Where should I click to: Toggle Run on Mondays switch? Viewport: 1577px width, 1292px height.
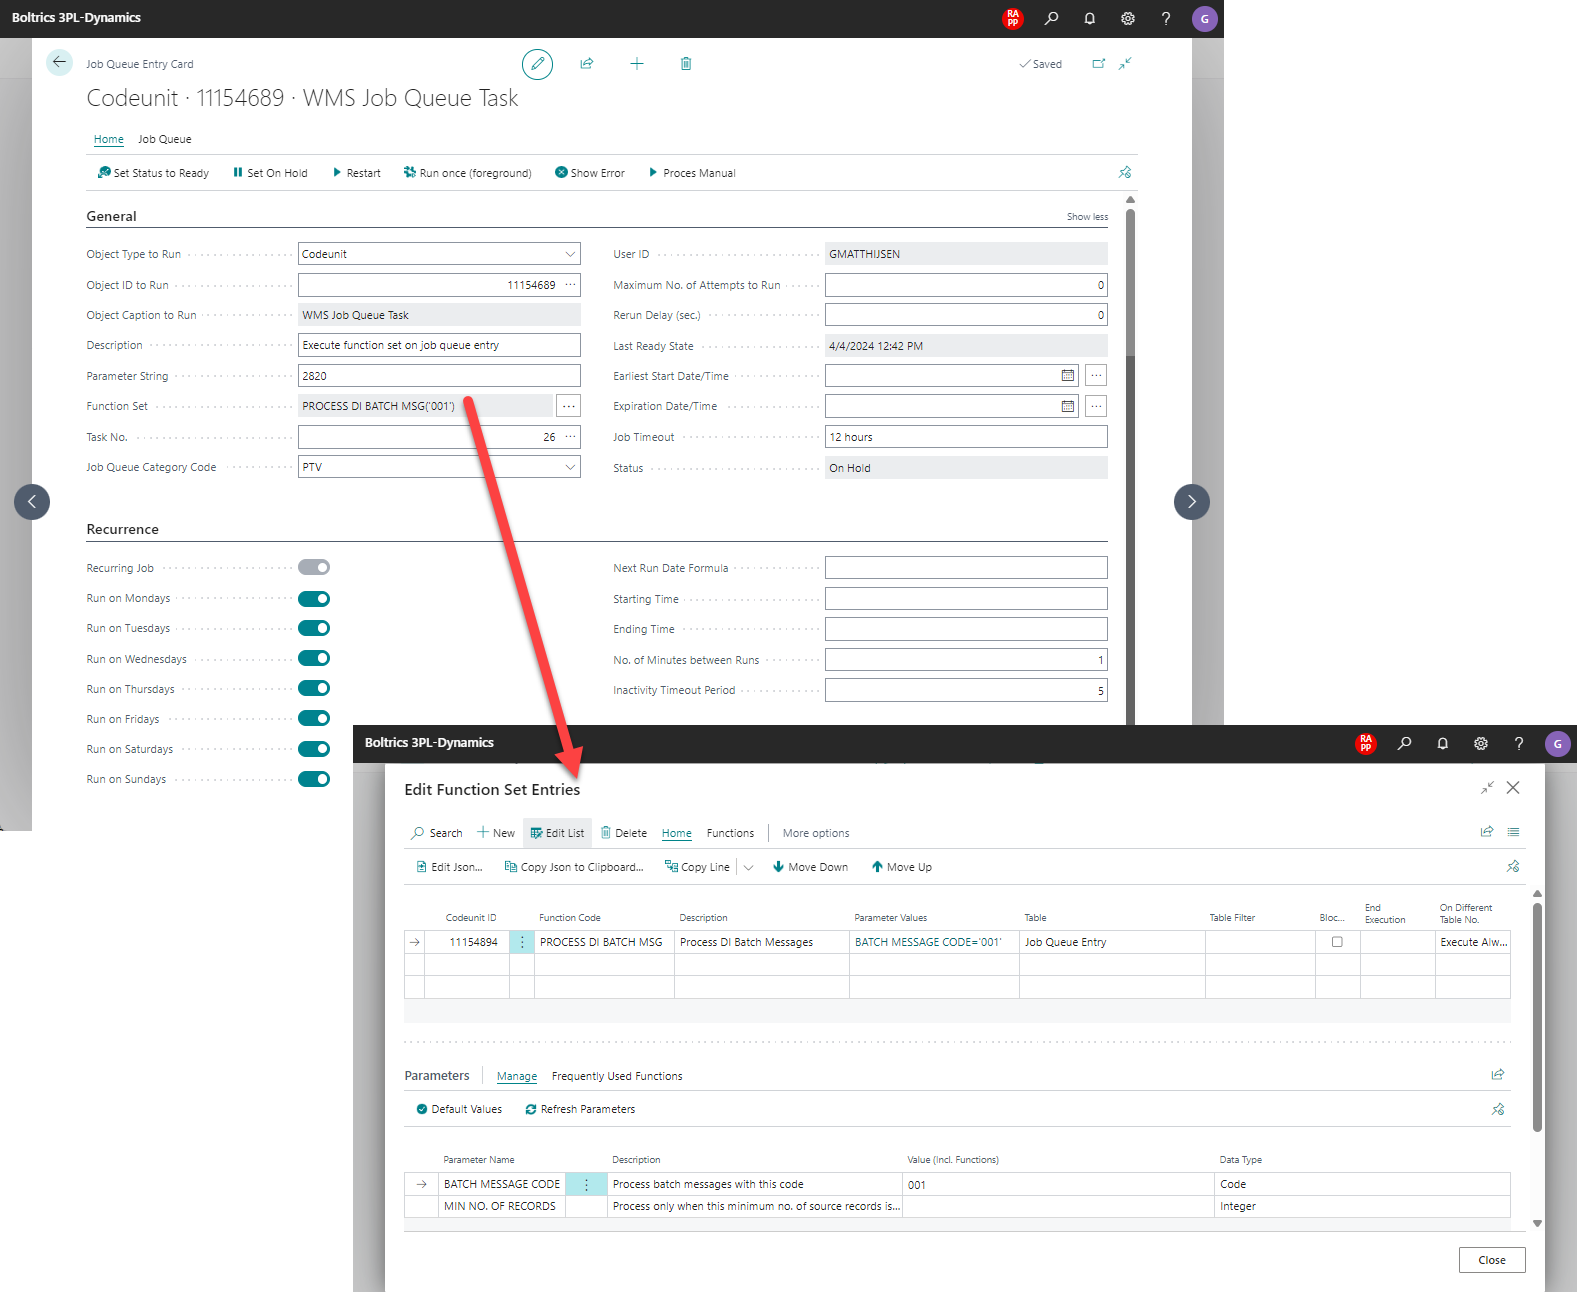tap(314, 599)
